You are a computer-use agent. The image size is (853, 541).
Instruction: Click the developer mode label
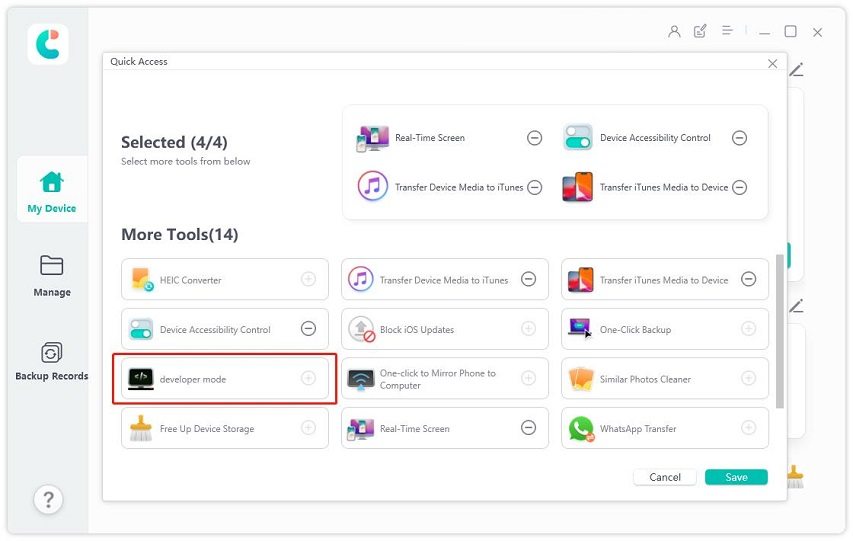click(x=193, y=379)
